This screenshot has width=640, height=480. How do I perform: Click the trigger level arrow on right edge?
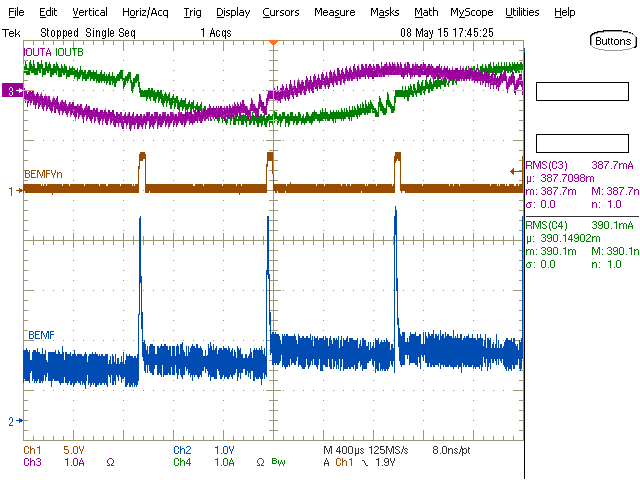coord(517,170)
